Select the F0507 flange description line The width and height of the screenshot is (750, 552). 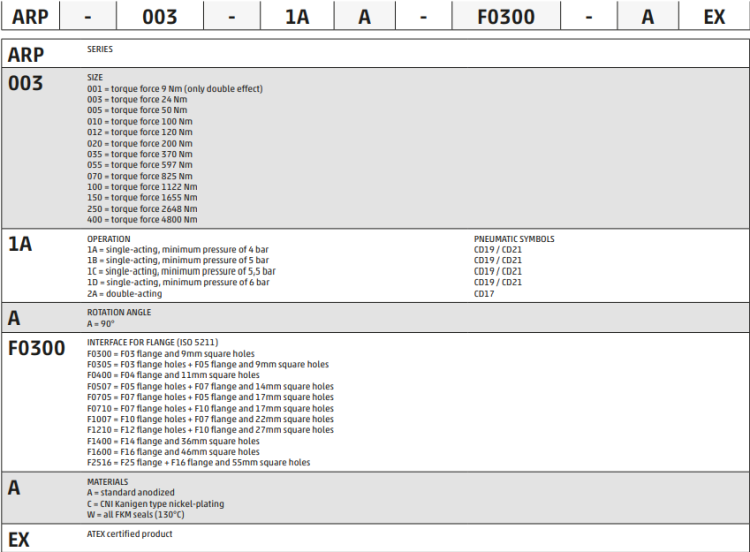point(210,386)
